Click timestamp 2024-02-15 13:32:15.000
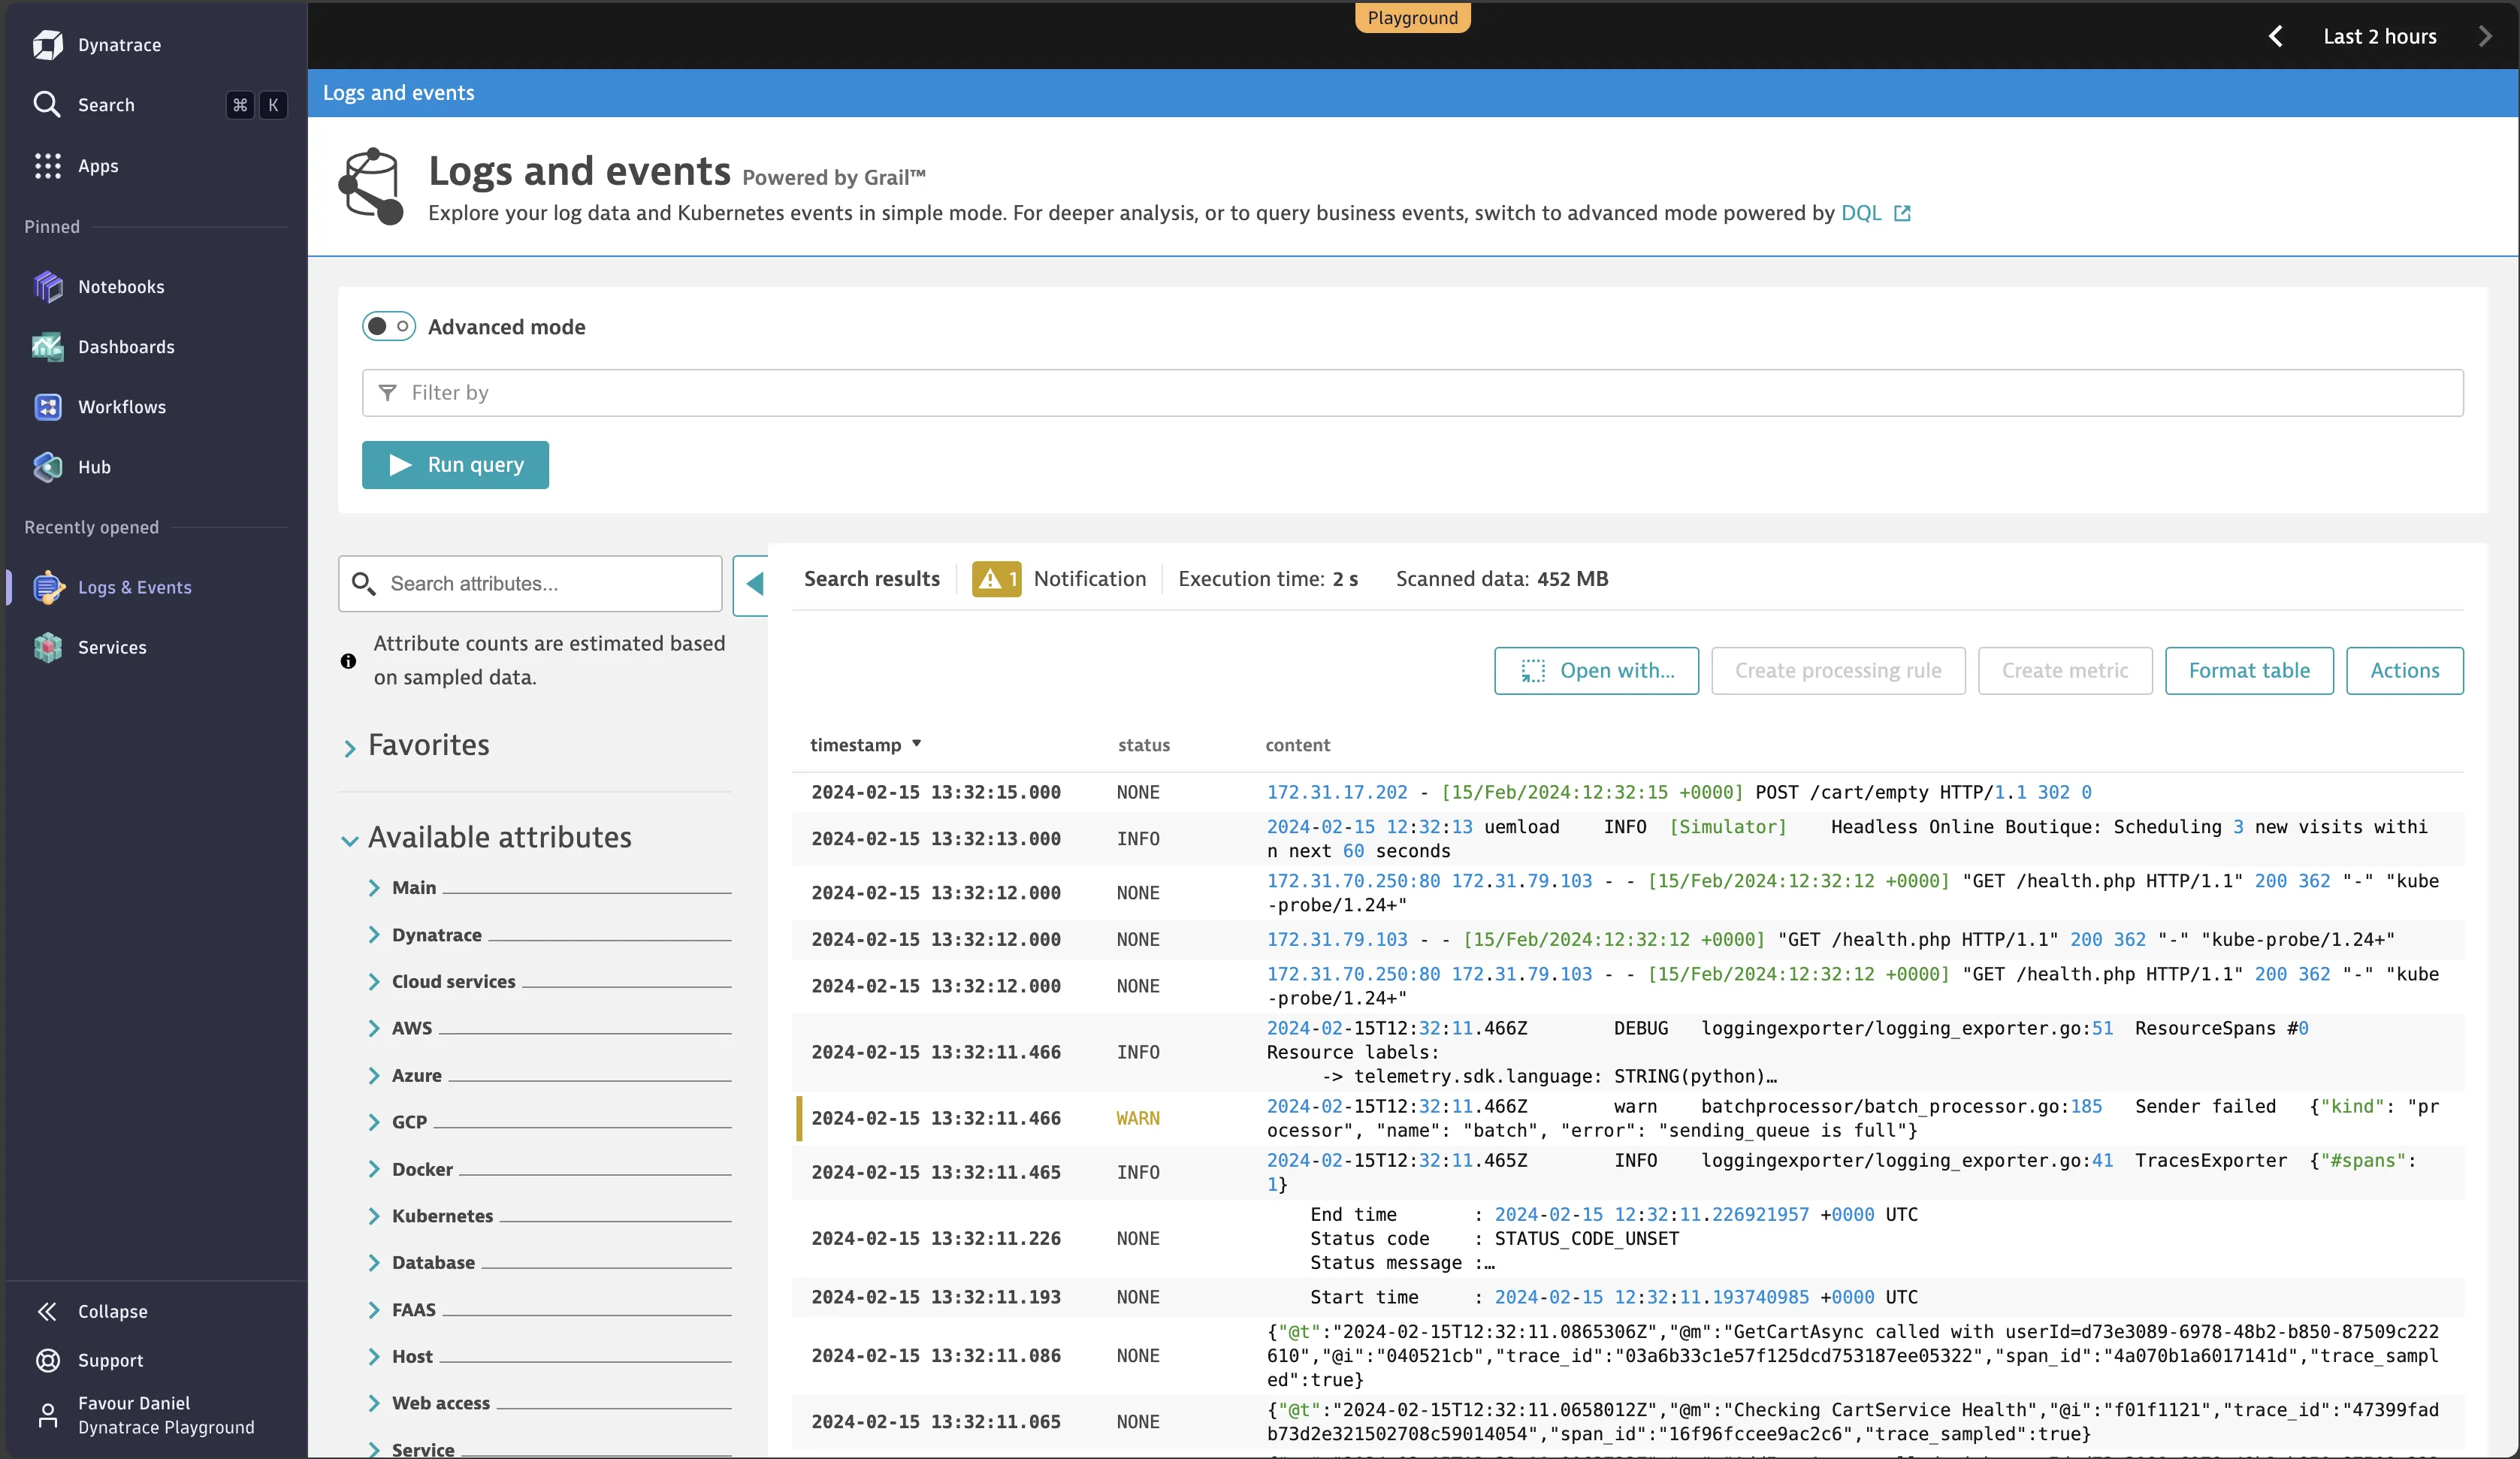This screenshot has height=1459, width=2520. pos(936,792)
